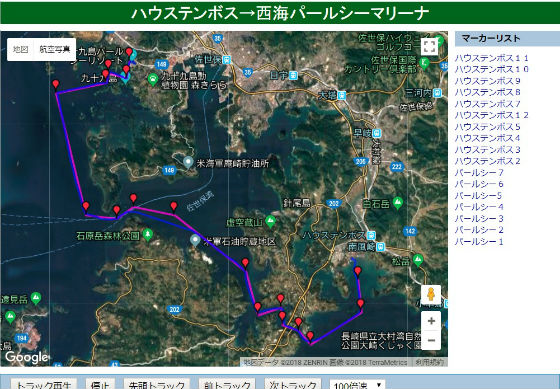Click the 日宇 station icon
This screenshot has height=389, width=560.
pyautogui.click(x=294, y=75)
